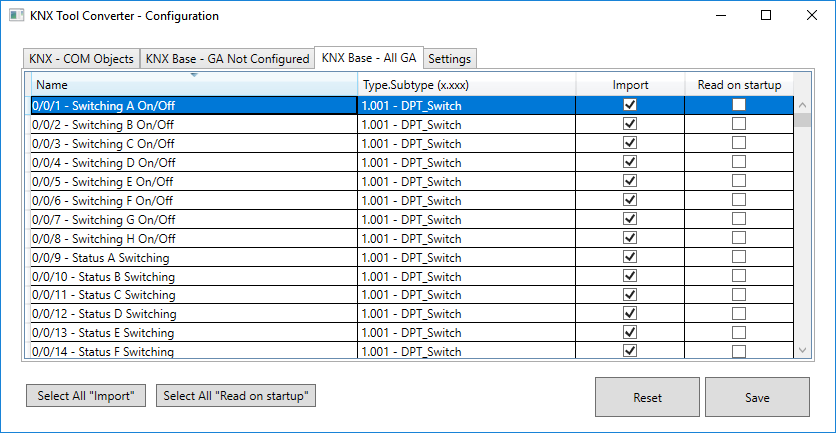
Task: Sort by the Name column header
Action: point(193,85)
